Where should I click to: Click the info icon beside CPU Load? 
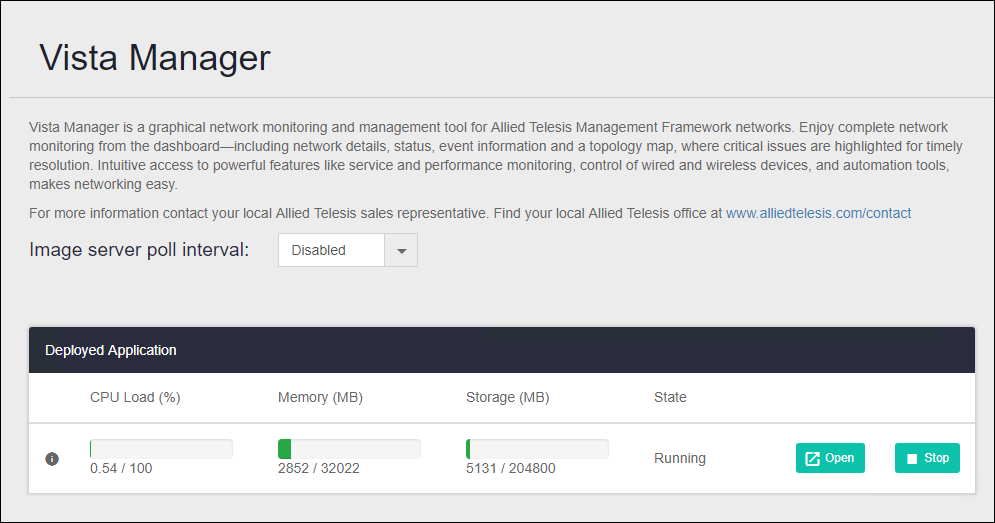52,459
